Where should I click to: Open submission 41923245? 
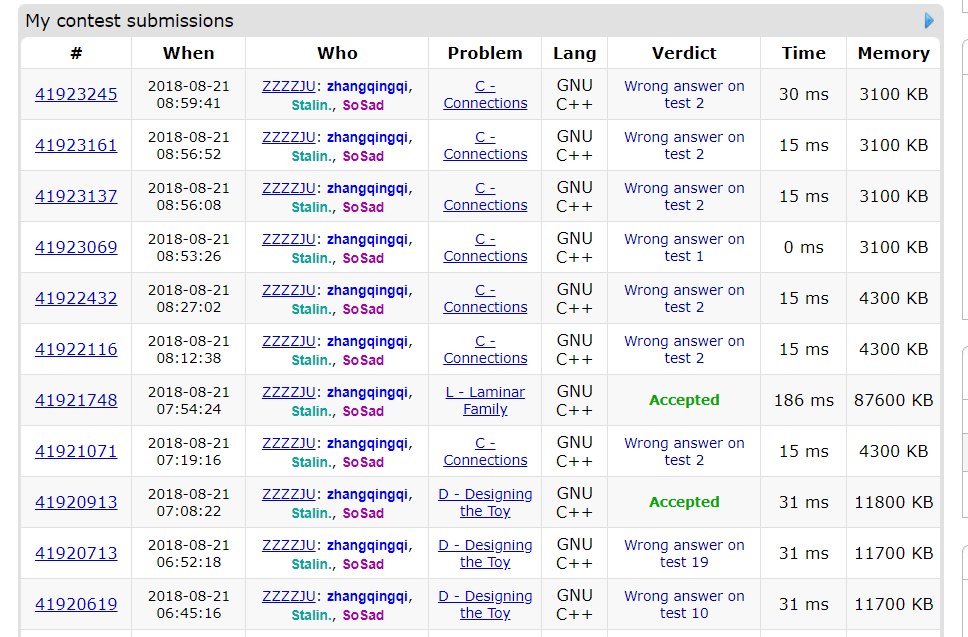click(x=76, y=94)
